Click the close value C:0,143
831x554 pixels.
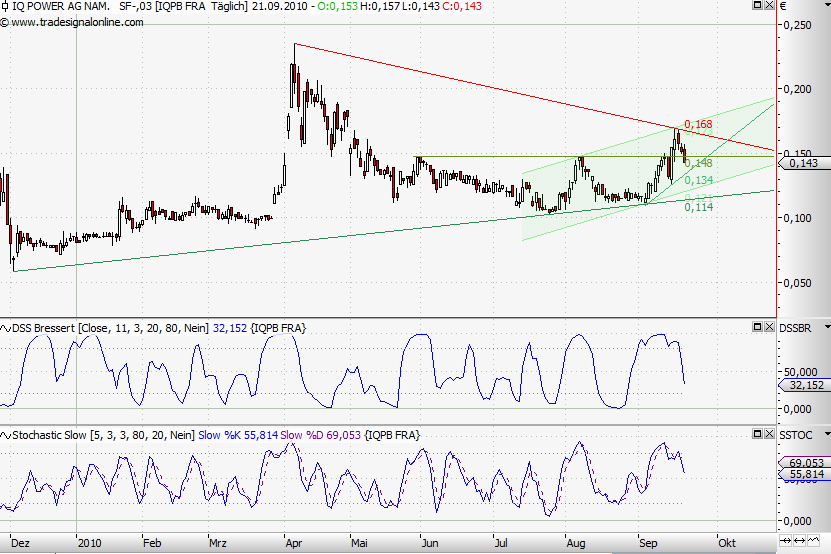(462, 6)
